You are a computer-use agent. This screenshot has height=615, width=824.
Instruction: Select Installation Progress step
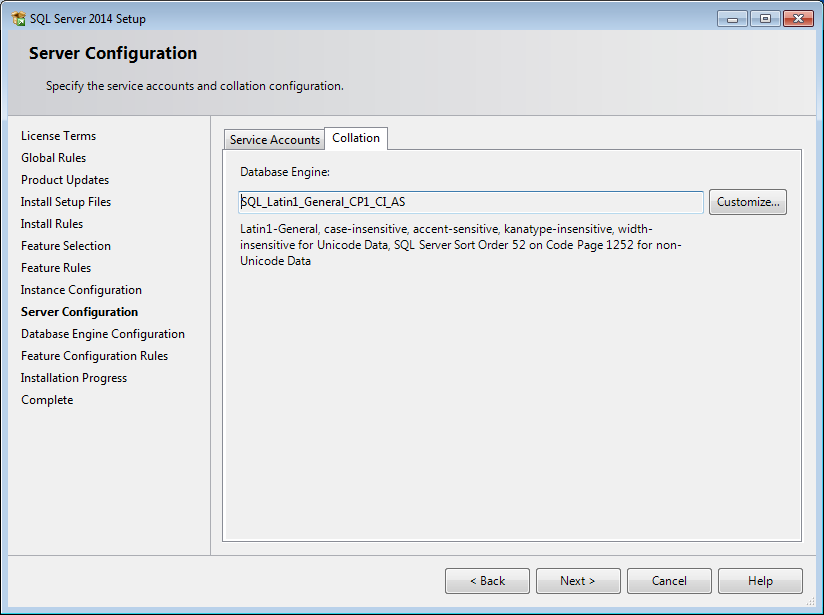[x=74, y=378]
